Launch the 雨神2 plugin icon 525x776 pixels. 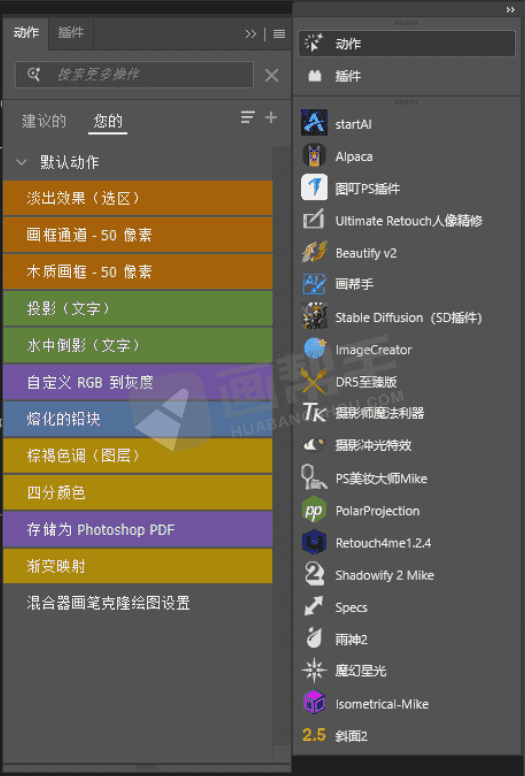click(x=314, y=638)
